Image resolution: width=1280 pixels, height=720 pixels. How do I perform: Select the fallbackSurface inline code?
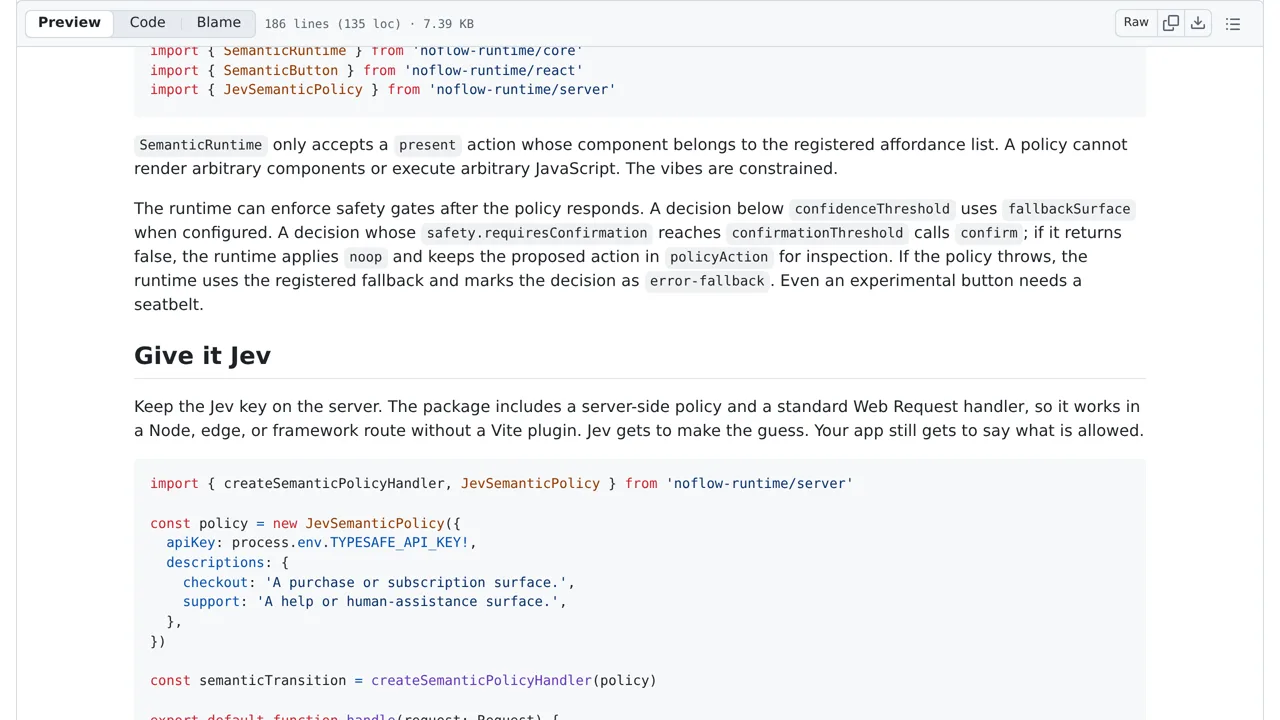pos(1069,209)
